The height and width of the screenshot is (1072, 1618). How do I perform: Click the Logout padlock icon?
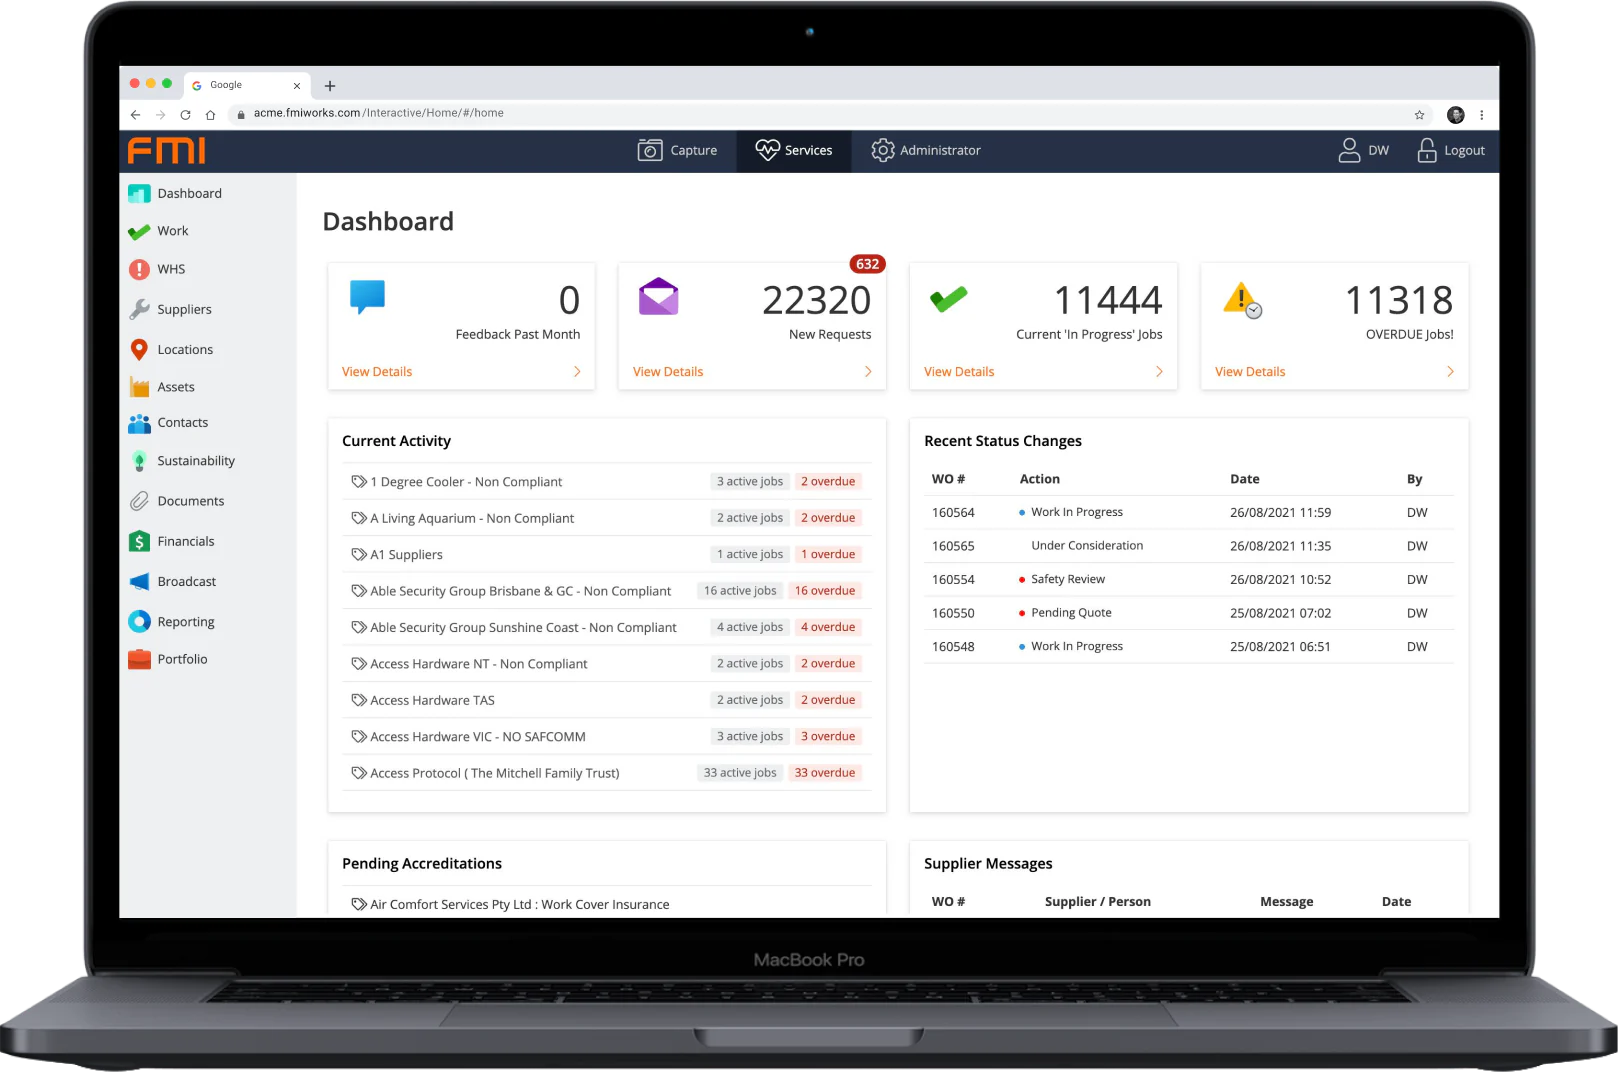tap(1427, 150)
